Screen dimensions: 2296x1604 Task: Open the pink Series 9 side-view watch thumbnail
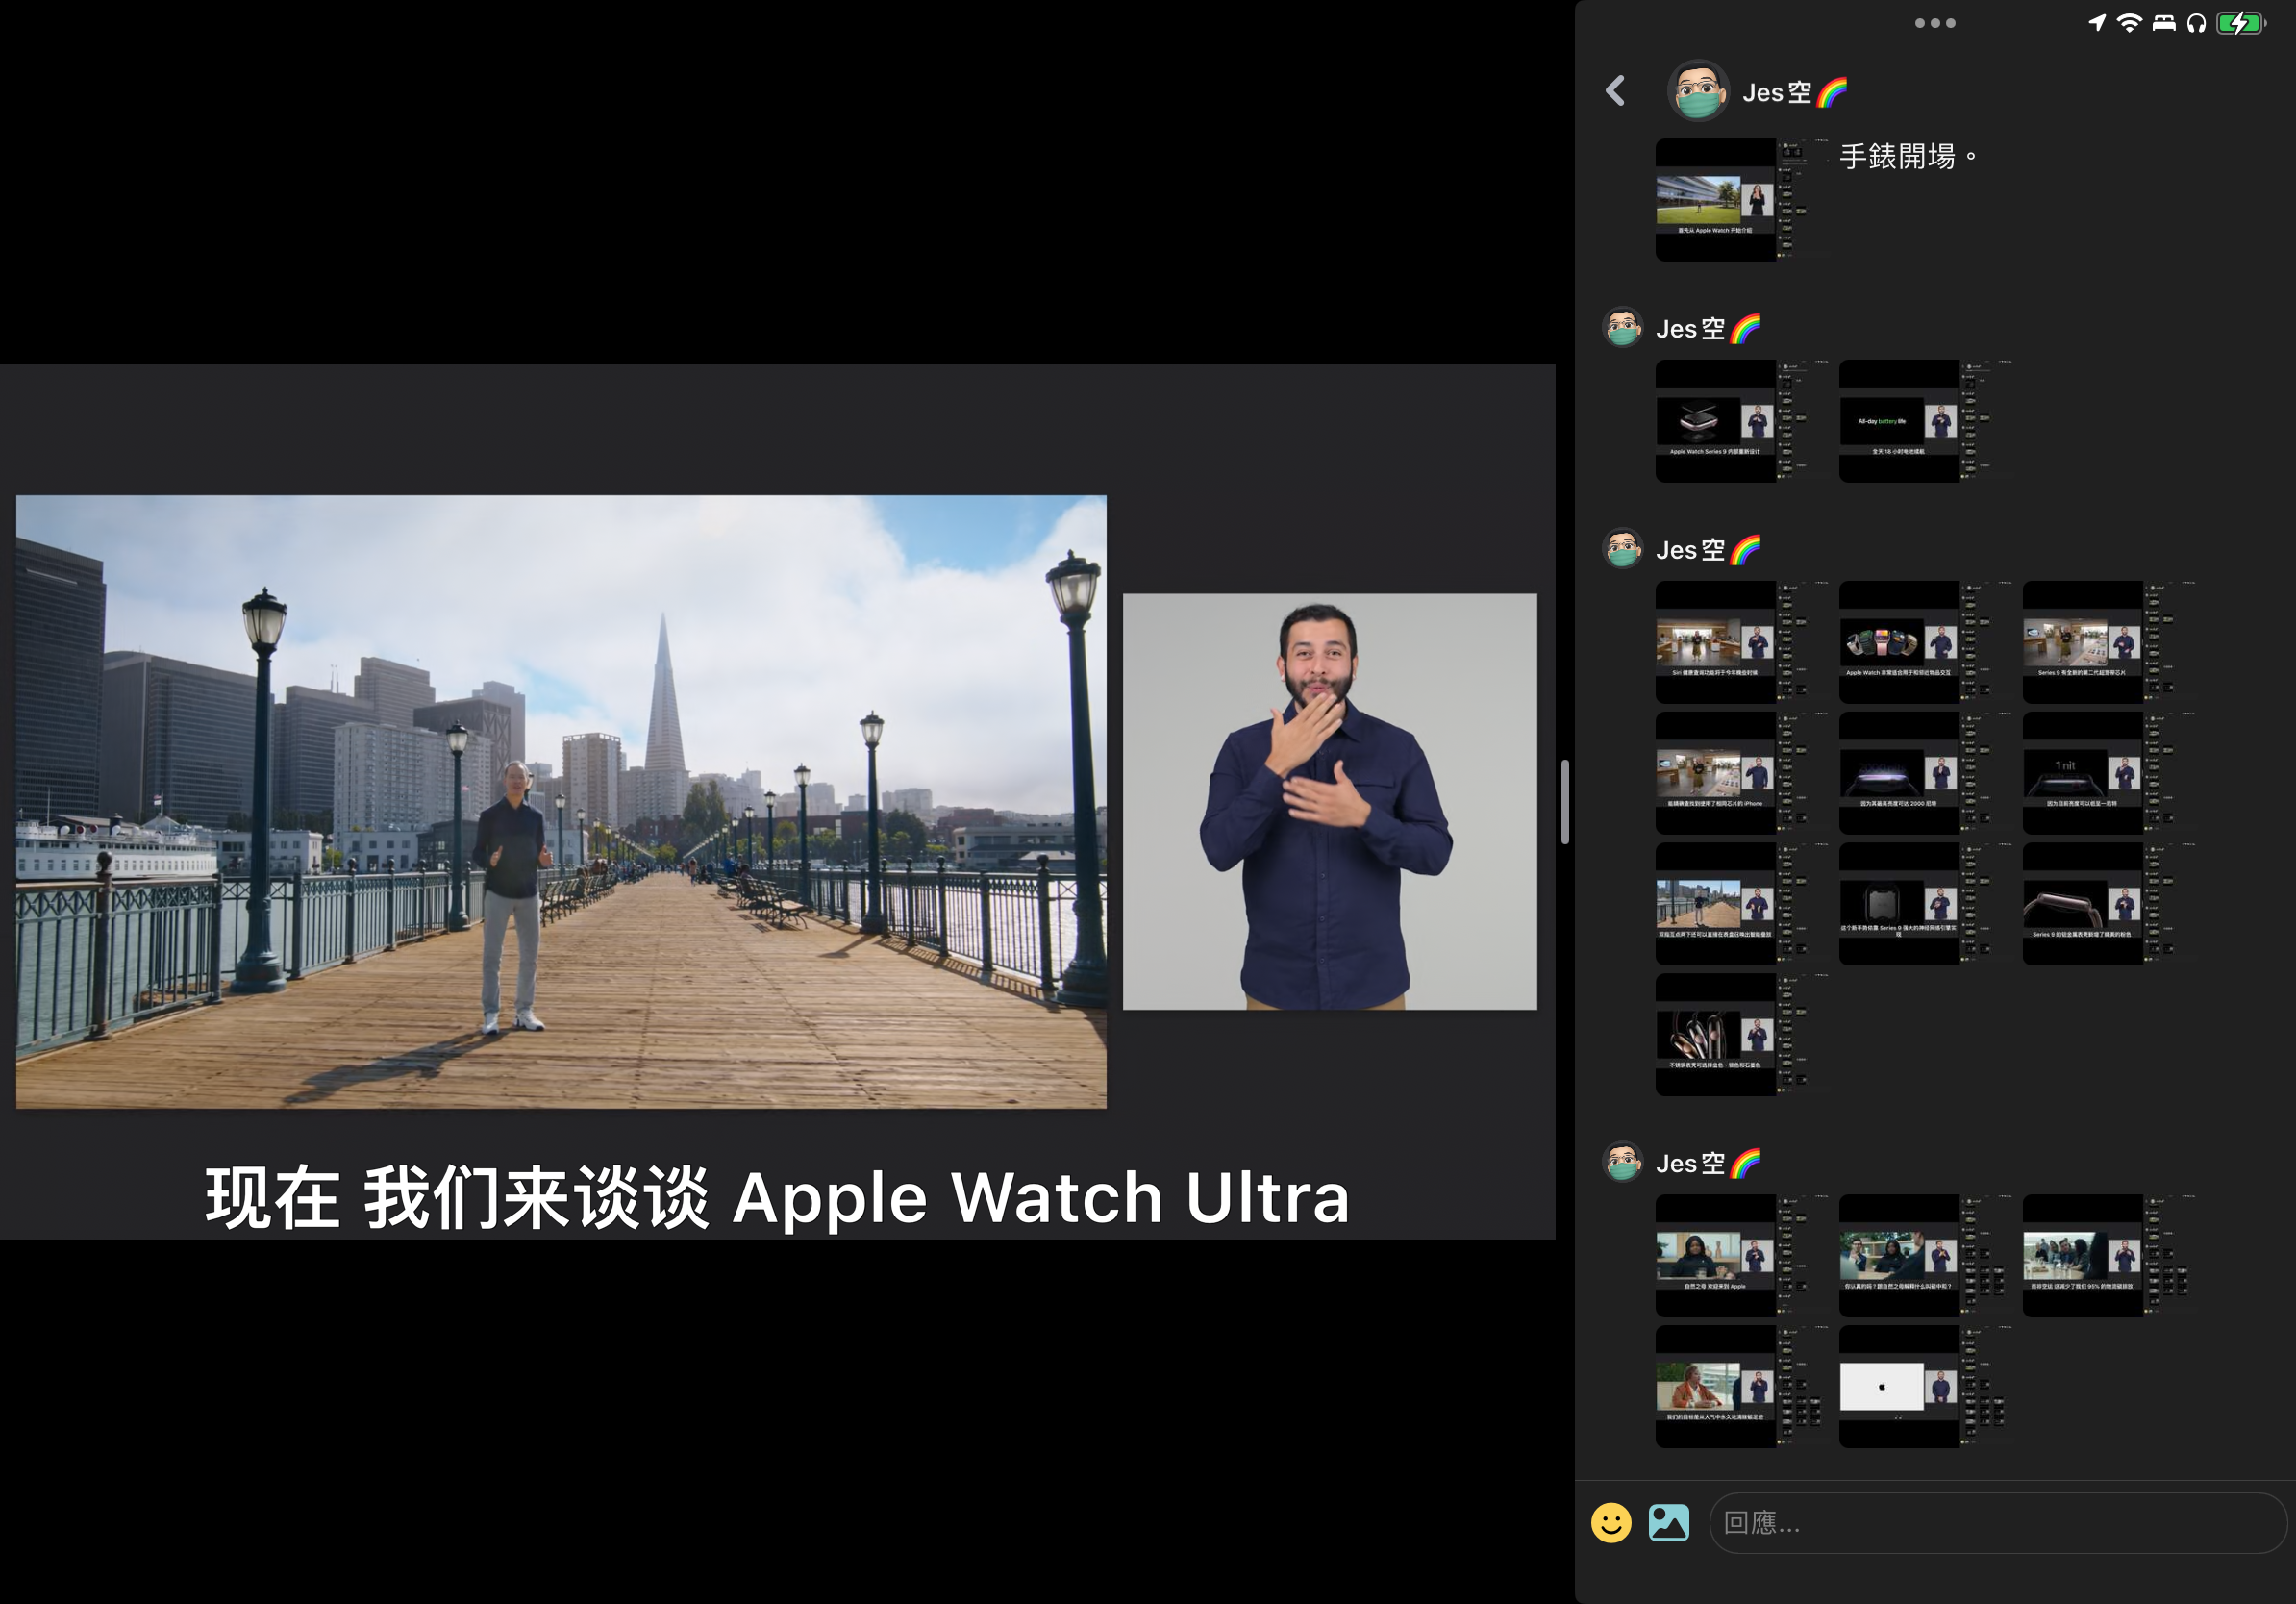2112,904
